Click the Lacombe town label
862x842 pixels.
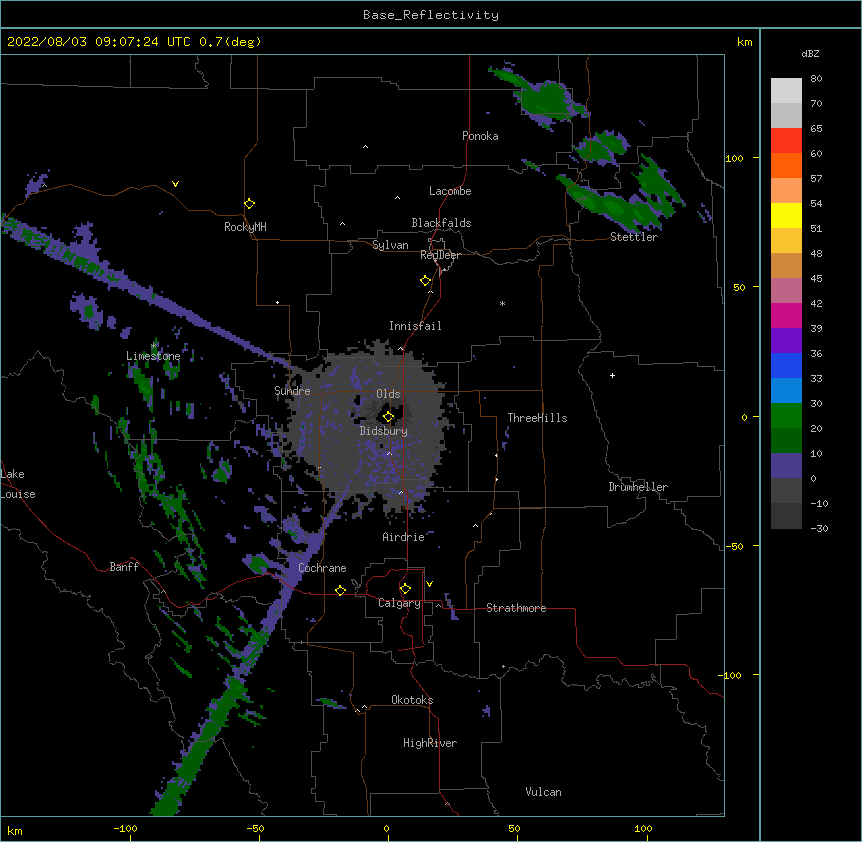point(450,191)
